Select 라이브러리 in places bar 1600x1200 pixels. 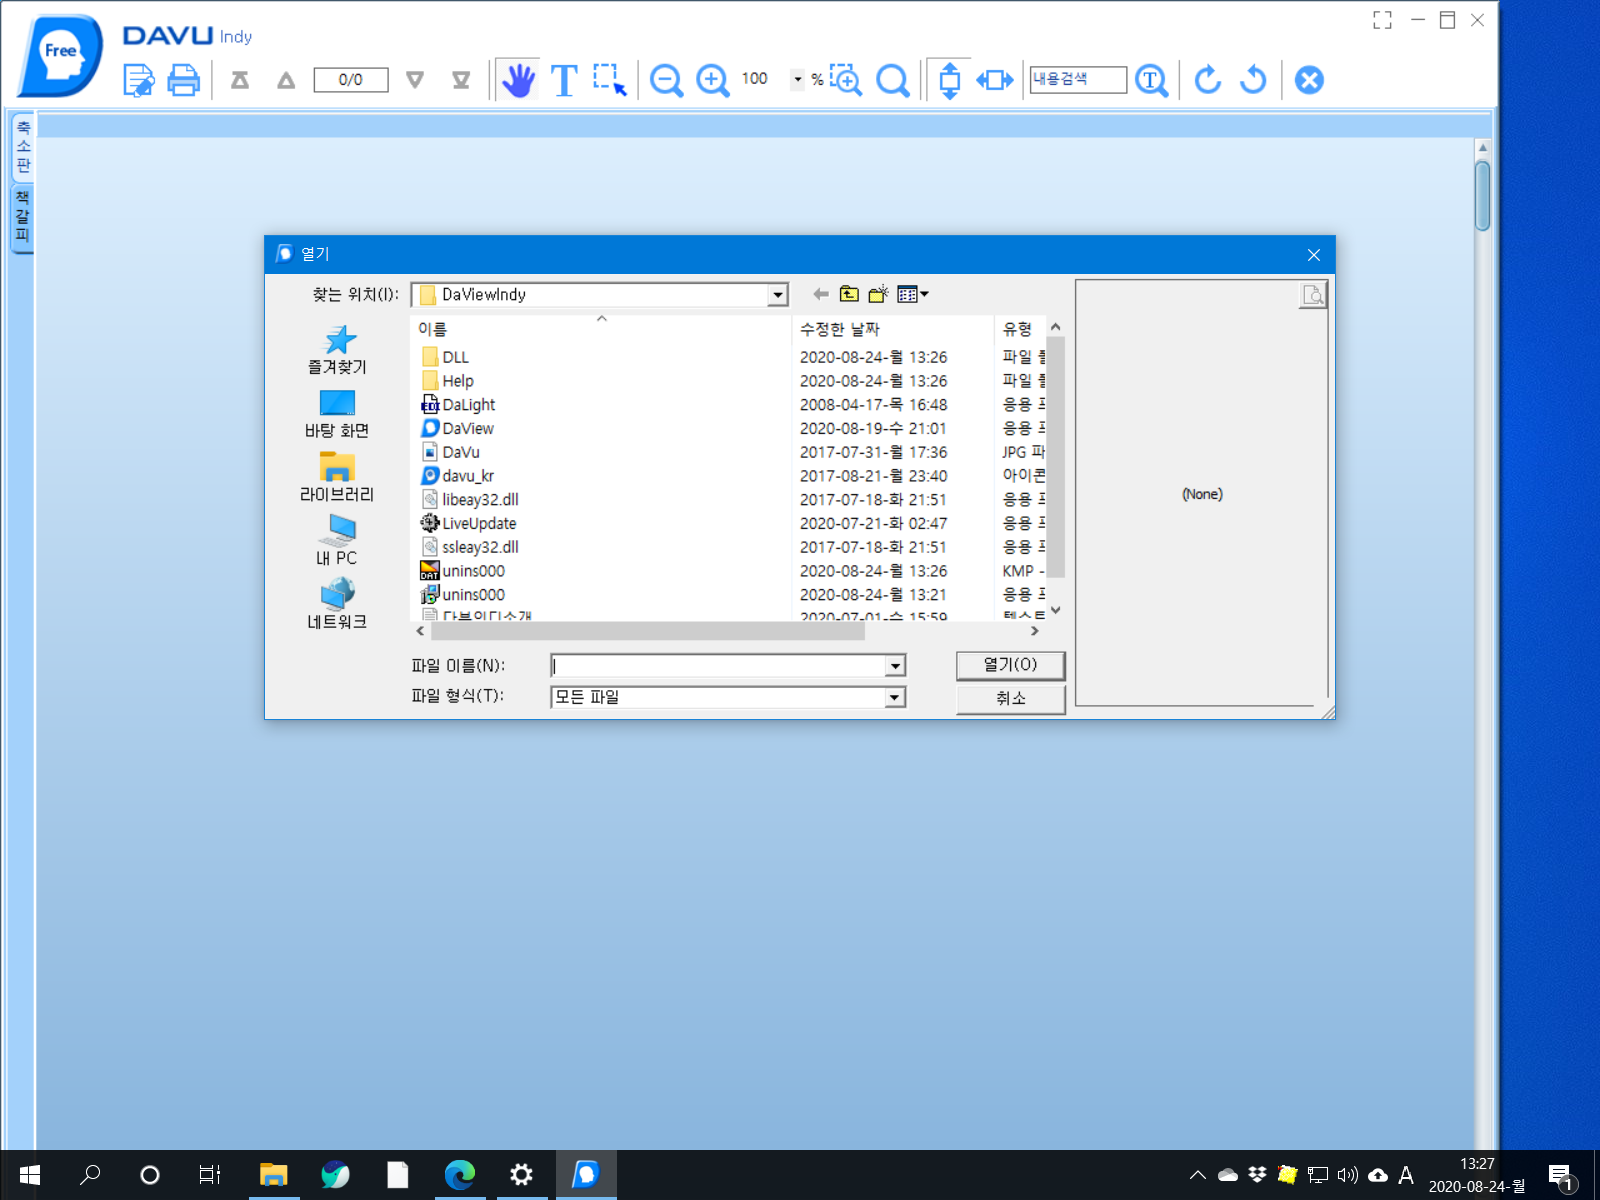[x=337, y=477]
